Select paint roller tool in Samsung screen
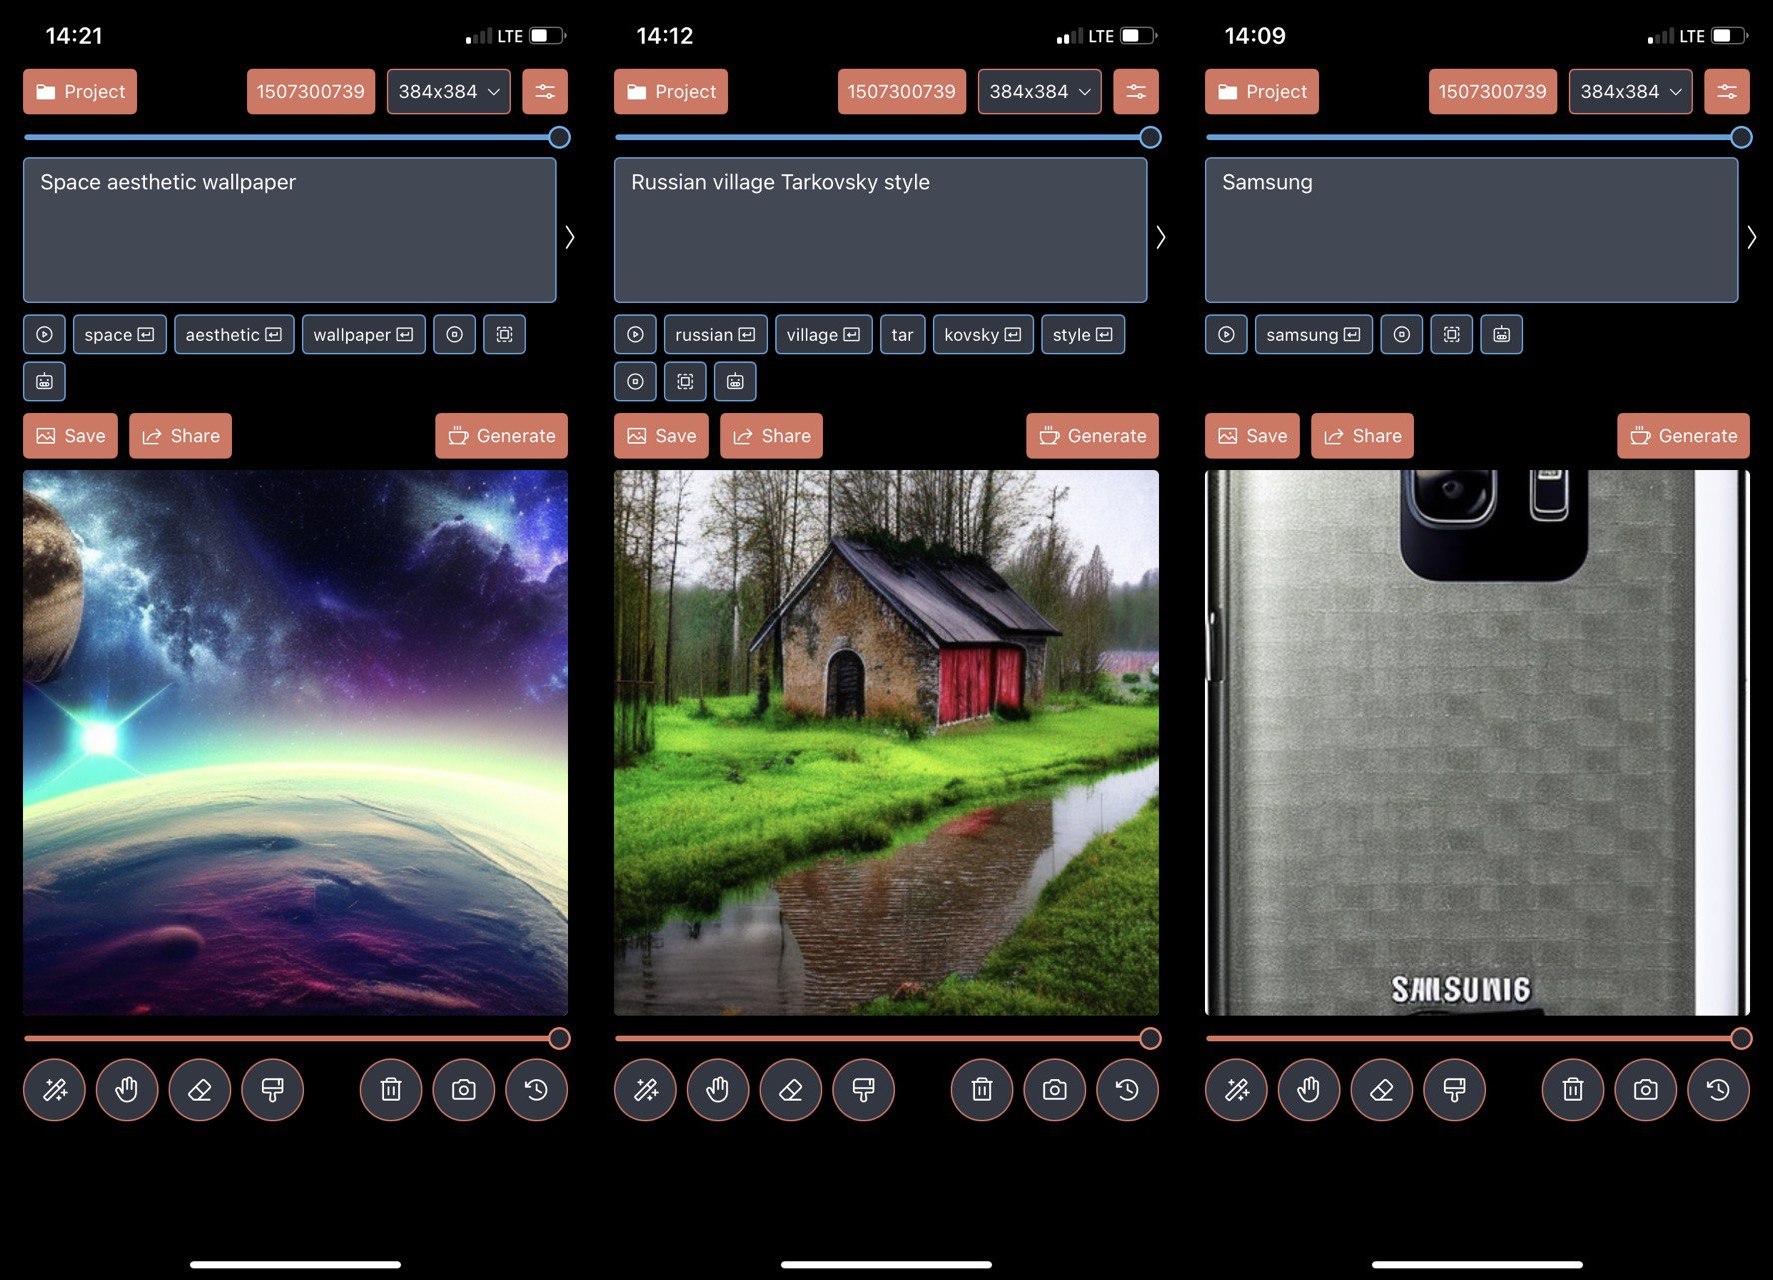Screen dimensions: 1773x1280 click(1455, 1089)
